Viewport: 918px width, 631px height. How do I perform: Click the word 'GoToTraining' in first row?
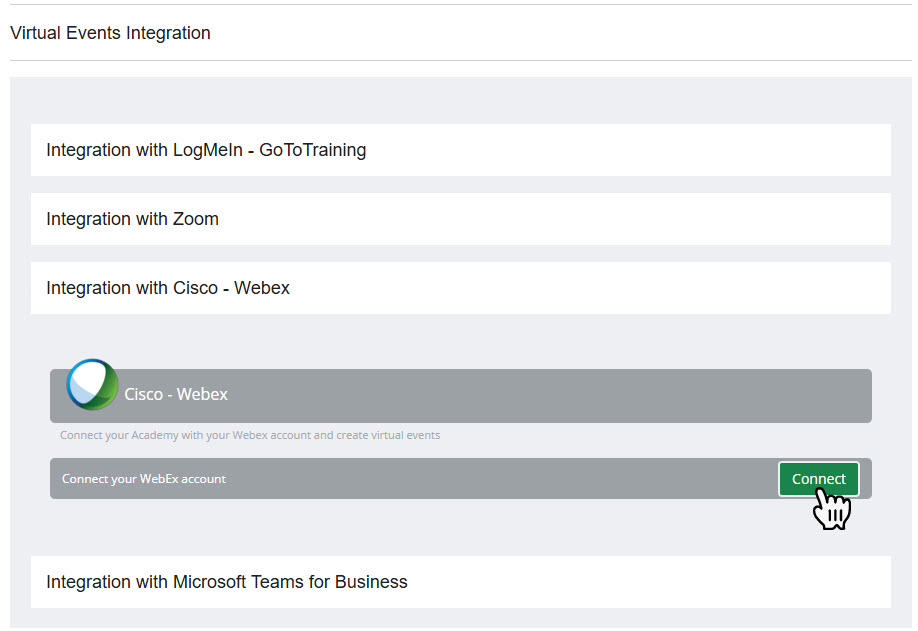[312, 150]
